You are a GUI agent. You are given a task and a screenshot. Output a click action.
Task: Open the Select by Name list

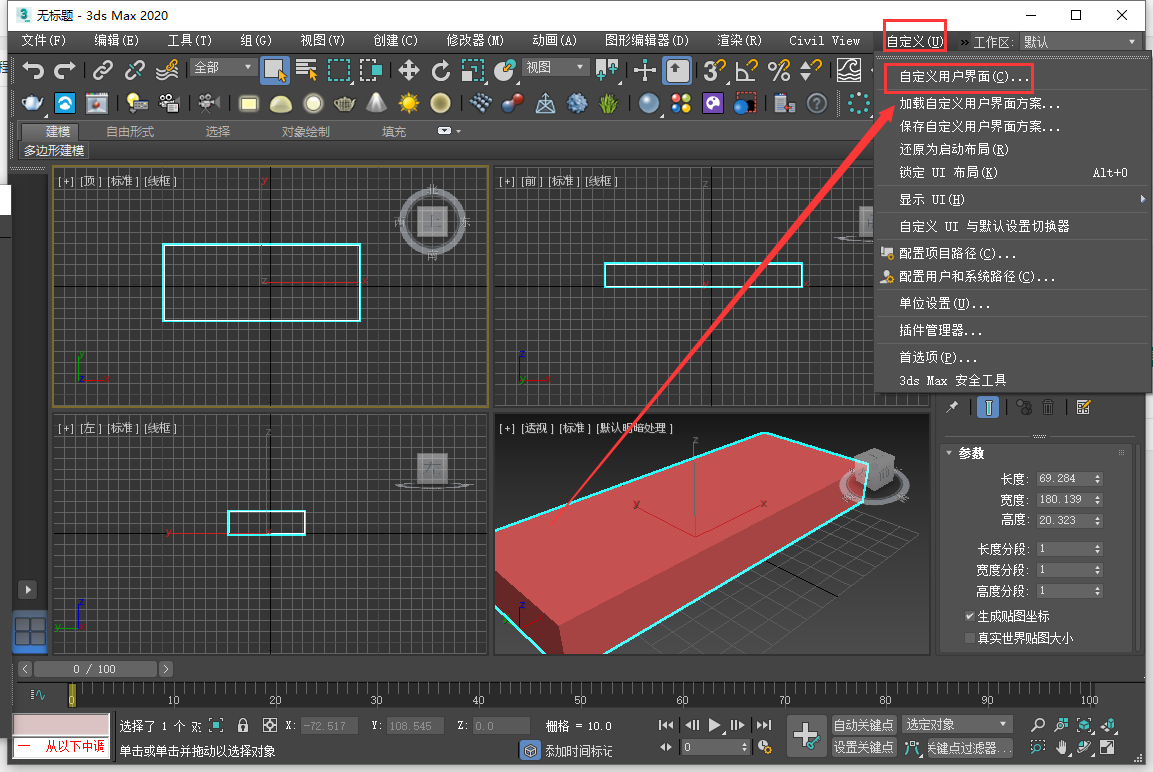pyautogui.click(x=306, y=70)
